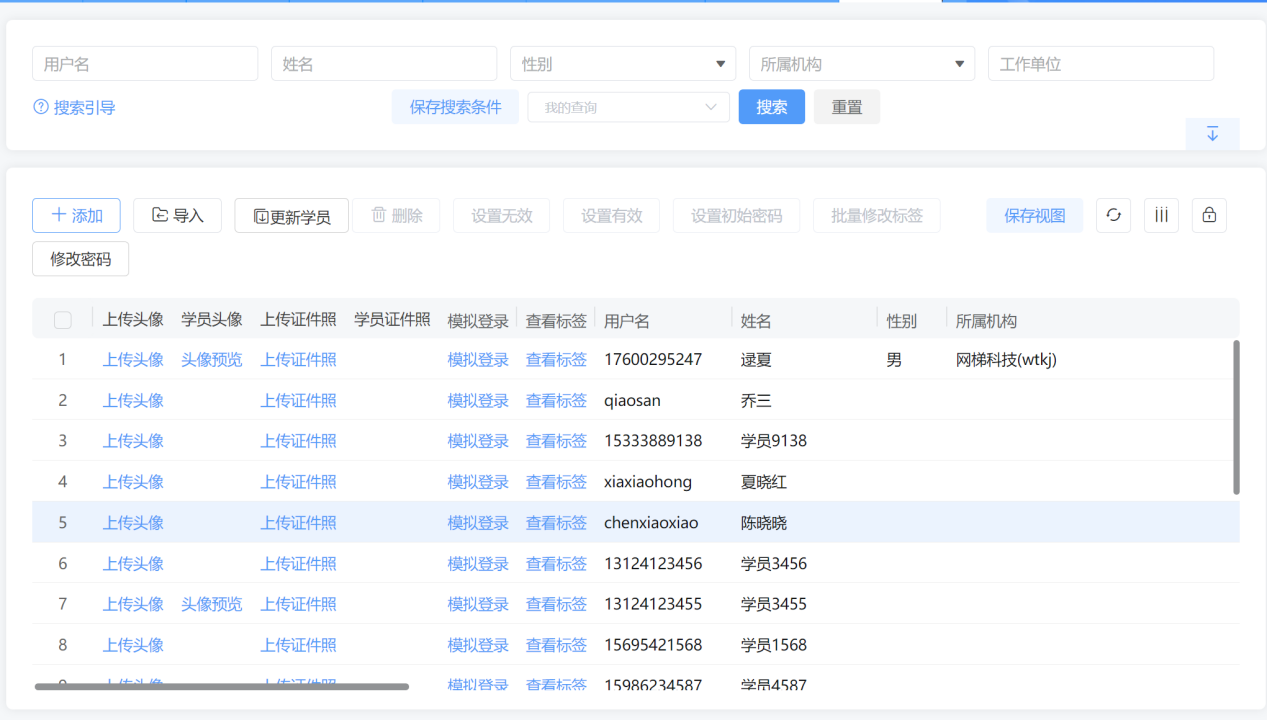Screen dimensions: 1267x720
Task: Focus the 工作单位 search field
Action: pyautogui.click(x=1101, y=64)
